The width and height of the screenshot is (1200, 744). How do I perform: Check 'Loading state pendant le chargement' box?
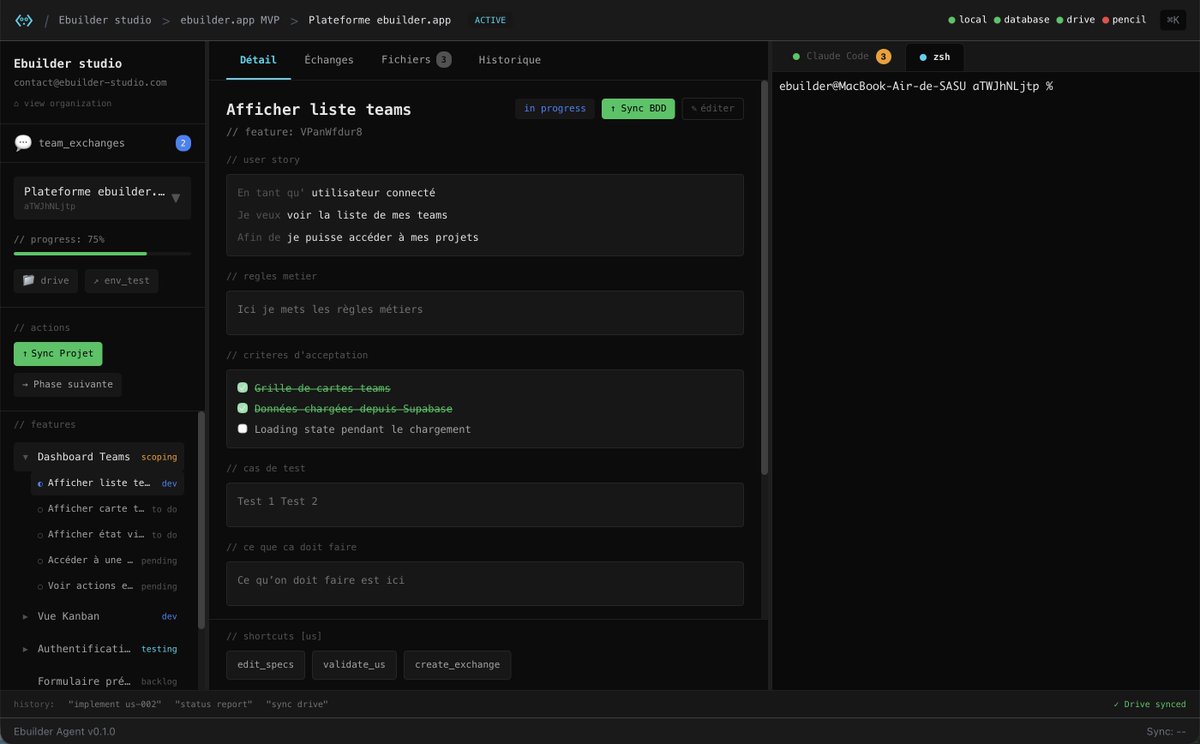point(242,429)
